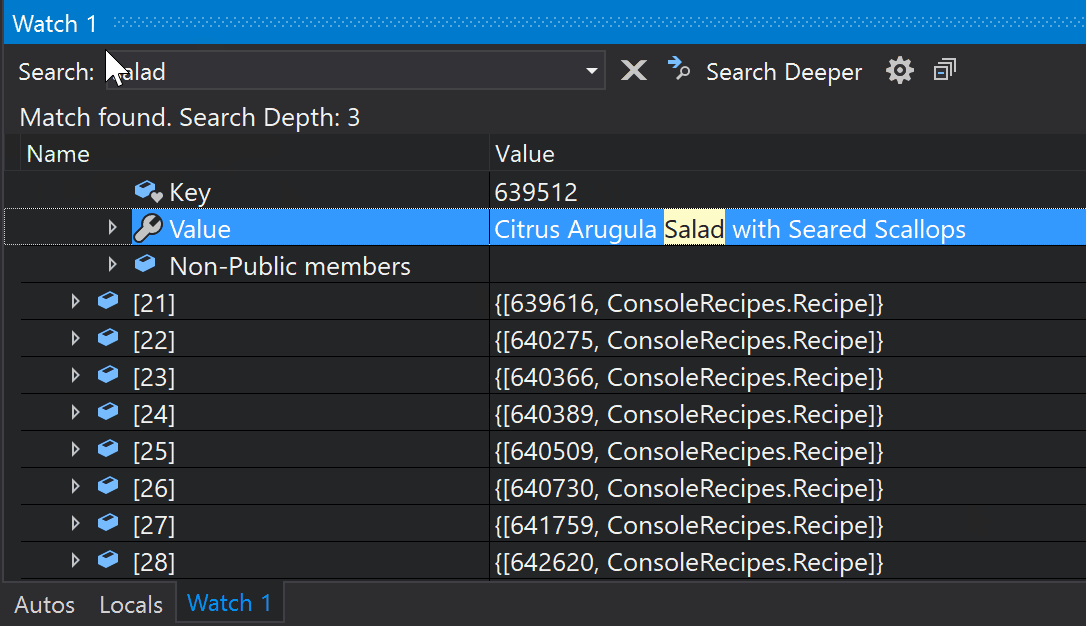The image size is (1086, 626).
Task: Switch to the Autos tab
Action: [44, 604]
